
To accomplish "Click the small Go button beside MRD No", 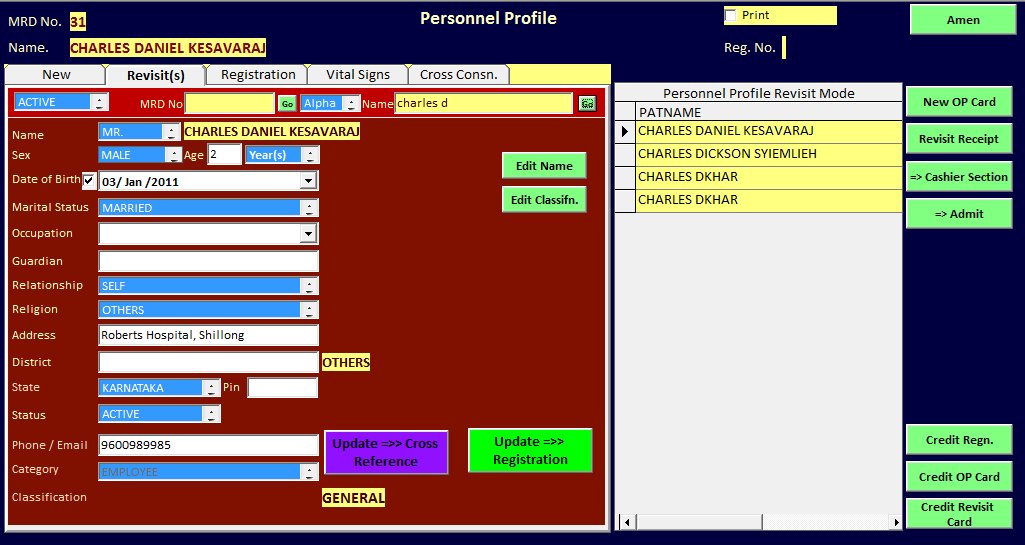I will click(287, 103).
